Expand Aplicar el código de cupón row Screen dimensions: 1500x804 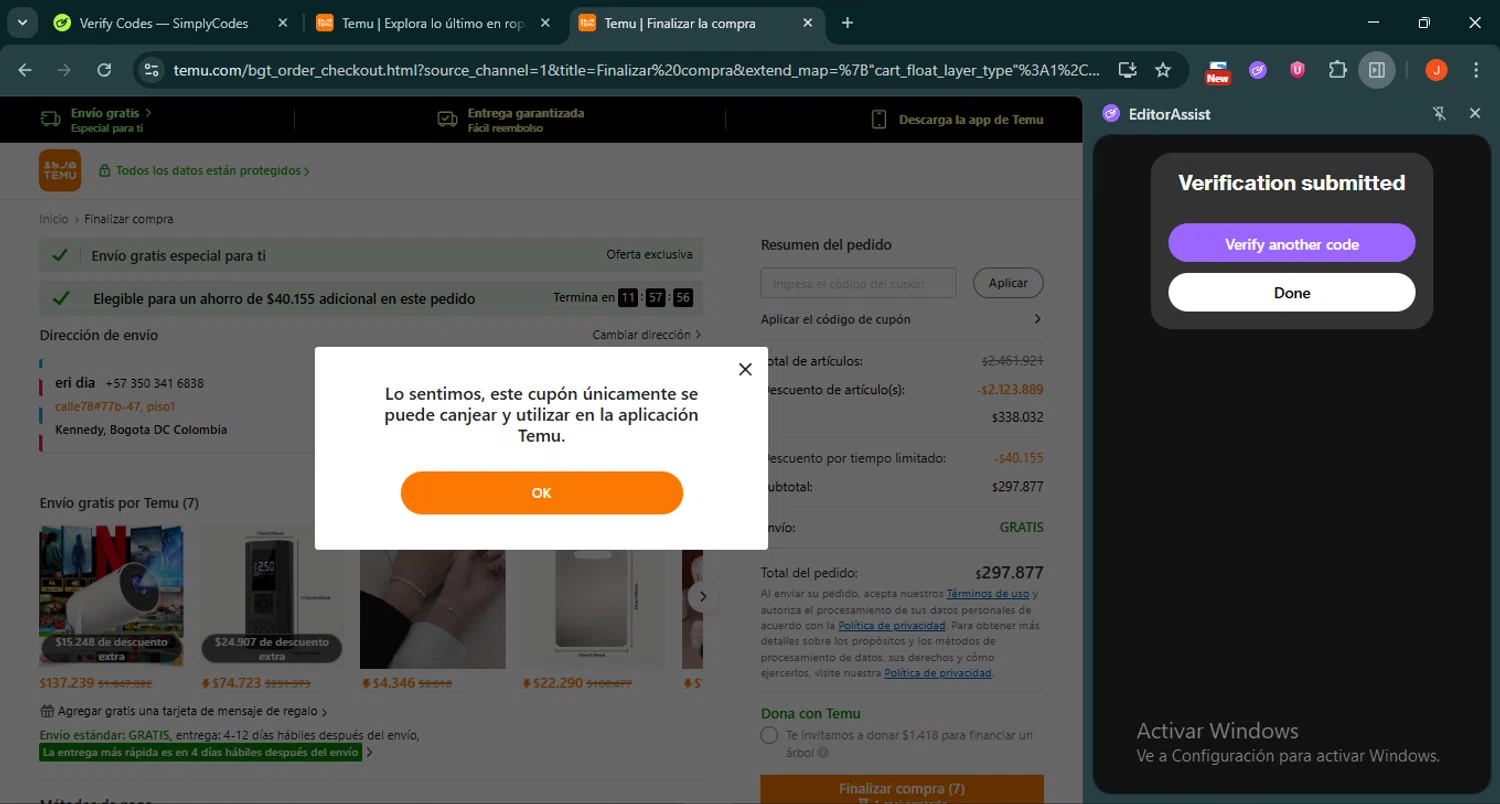[x=902, y=319]
